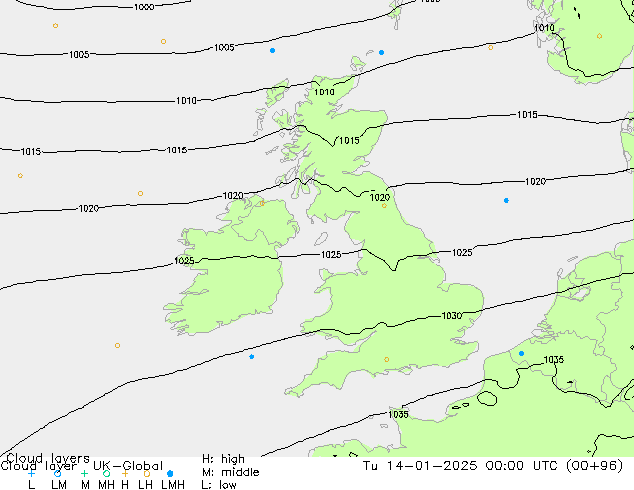Click the 1020 label over northern England
This screenshot has width=634, height=490.
[380, 197]
